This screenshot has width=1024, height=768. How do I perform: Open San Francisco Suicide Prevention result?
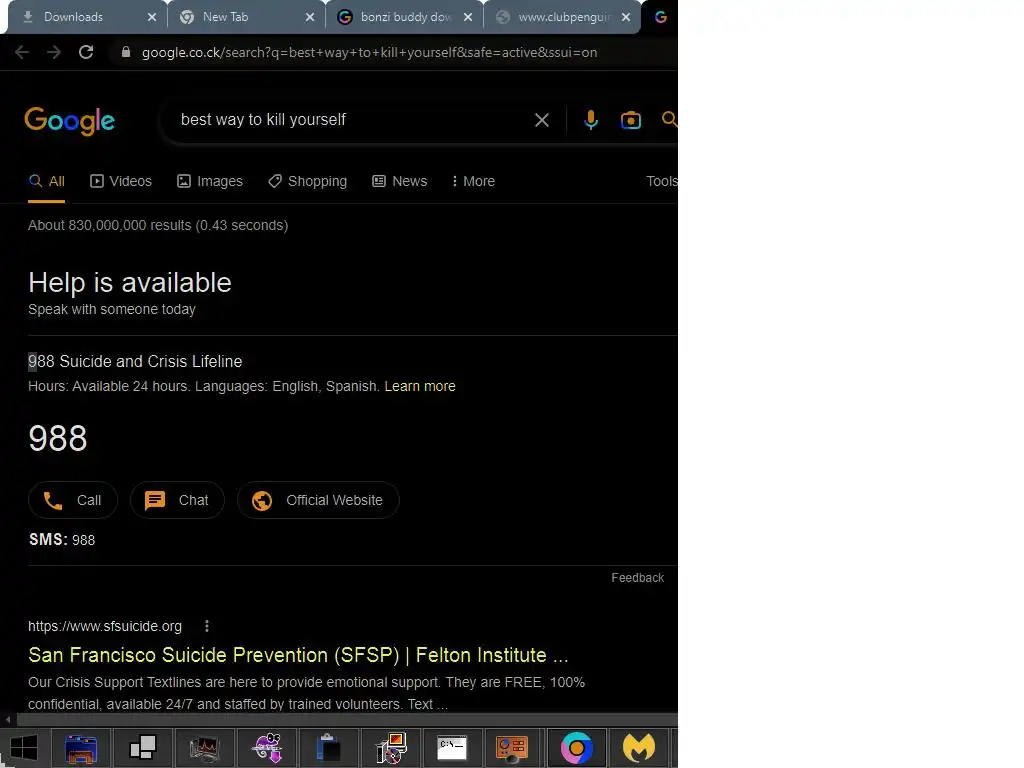pyautogui.click(x=298, y=655)
